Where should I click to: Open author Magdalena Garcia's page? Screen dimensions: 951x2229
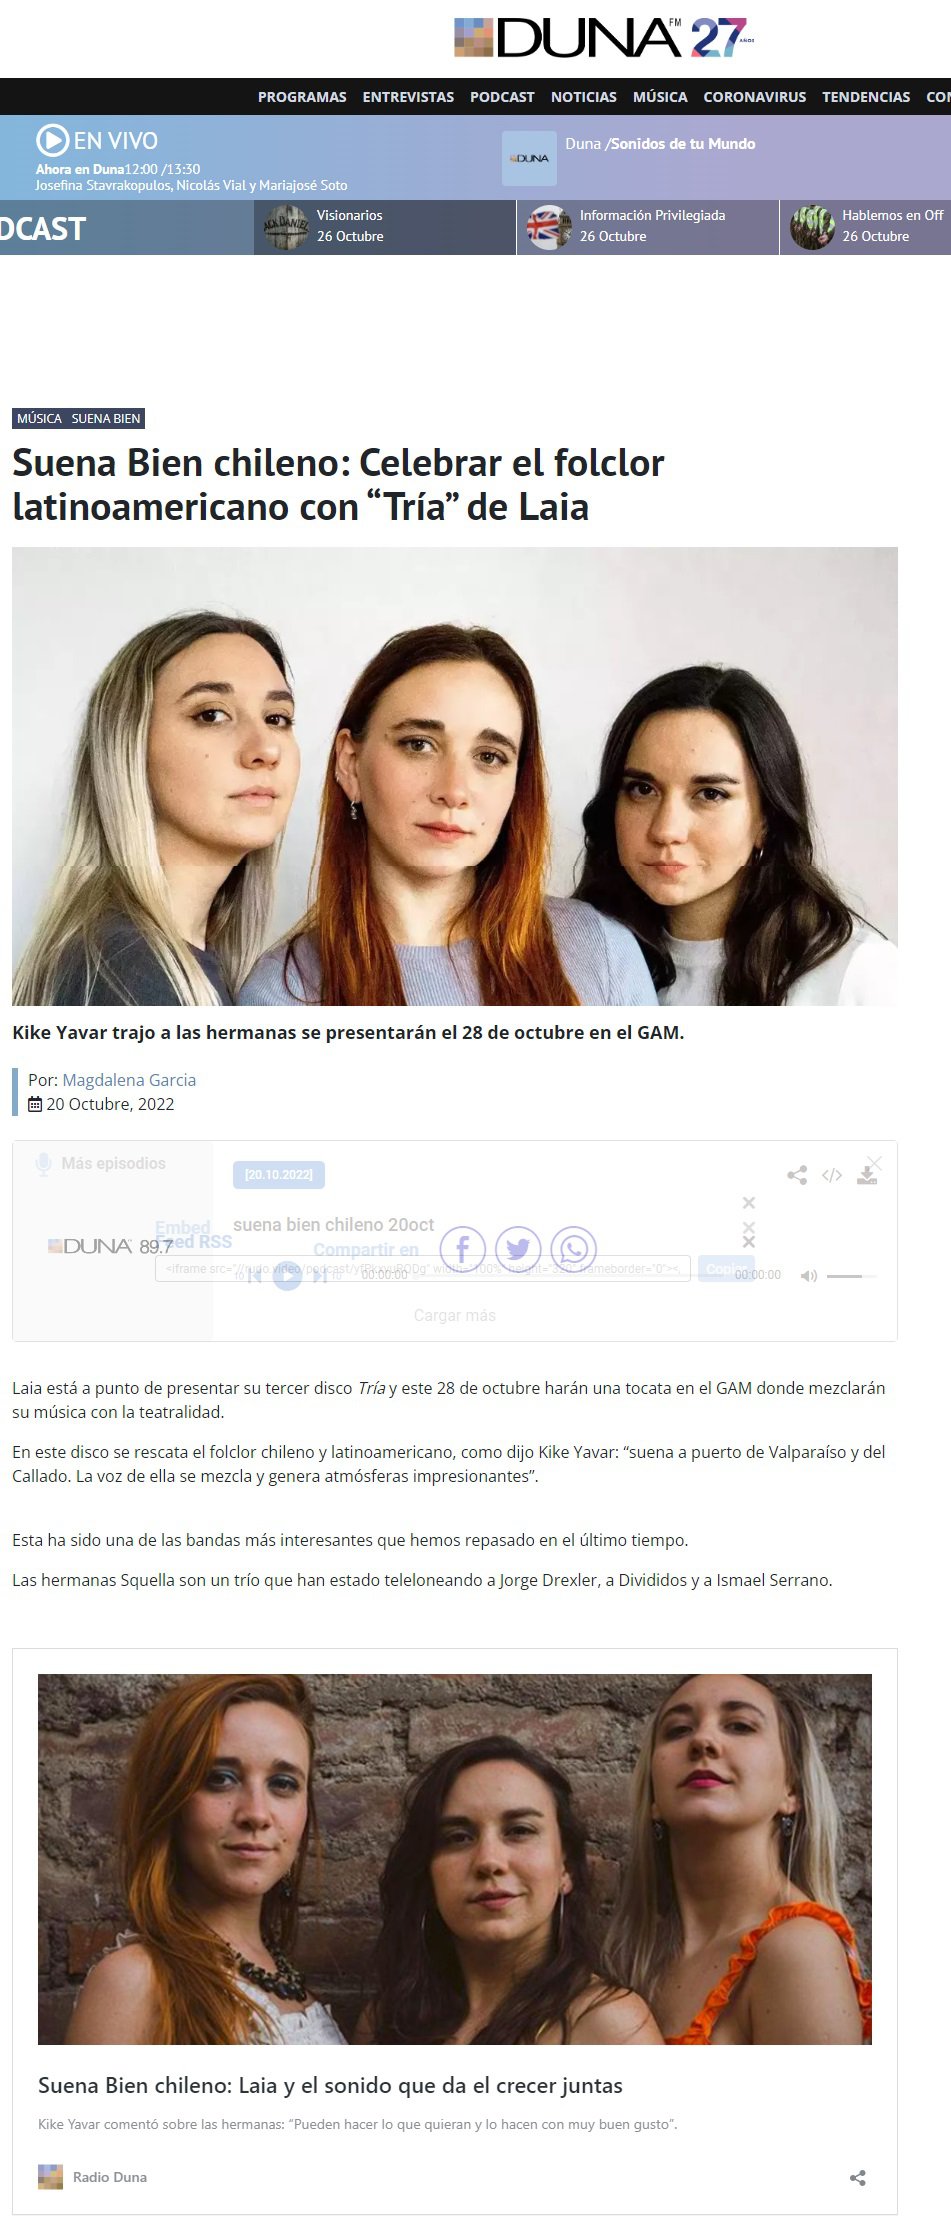point(129,1080)
